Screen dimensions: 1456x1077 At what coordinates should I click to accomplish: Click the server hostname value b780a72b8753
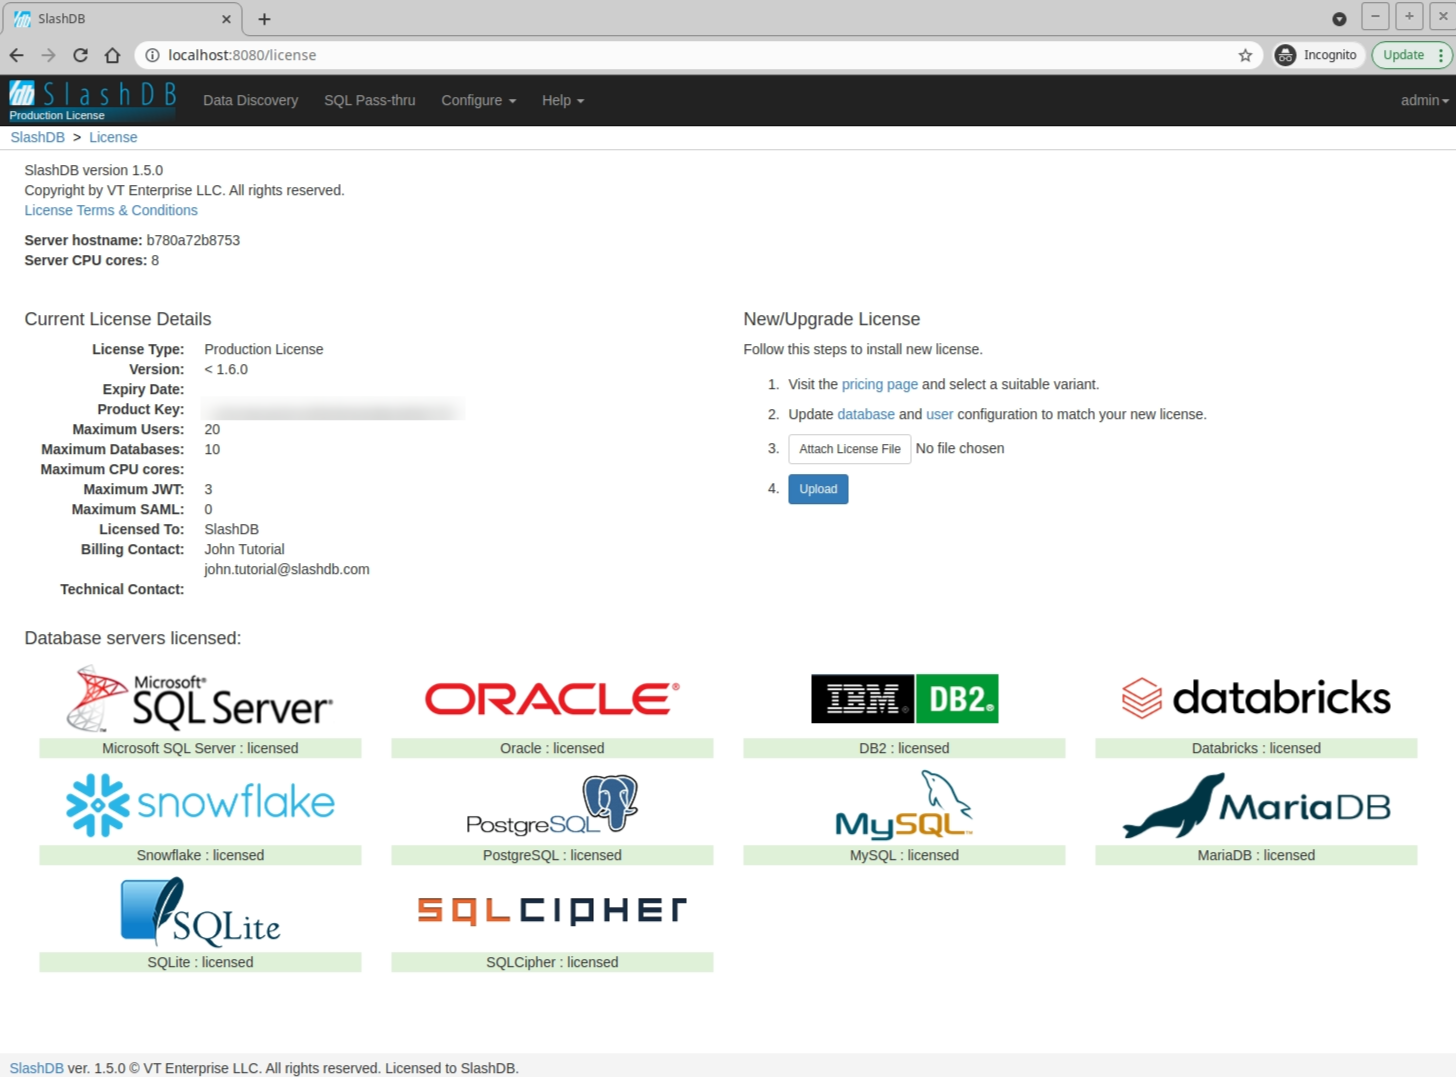pos(193,240)
